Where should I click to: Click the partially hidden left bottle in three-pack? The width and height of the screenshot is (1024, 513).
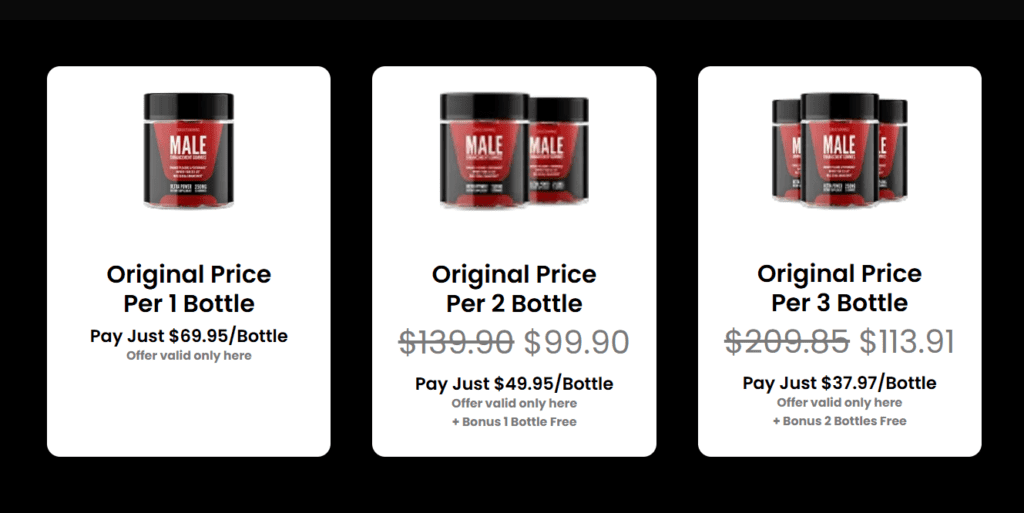click(786, 149)
